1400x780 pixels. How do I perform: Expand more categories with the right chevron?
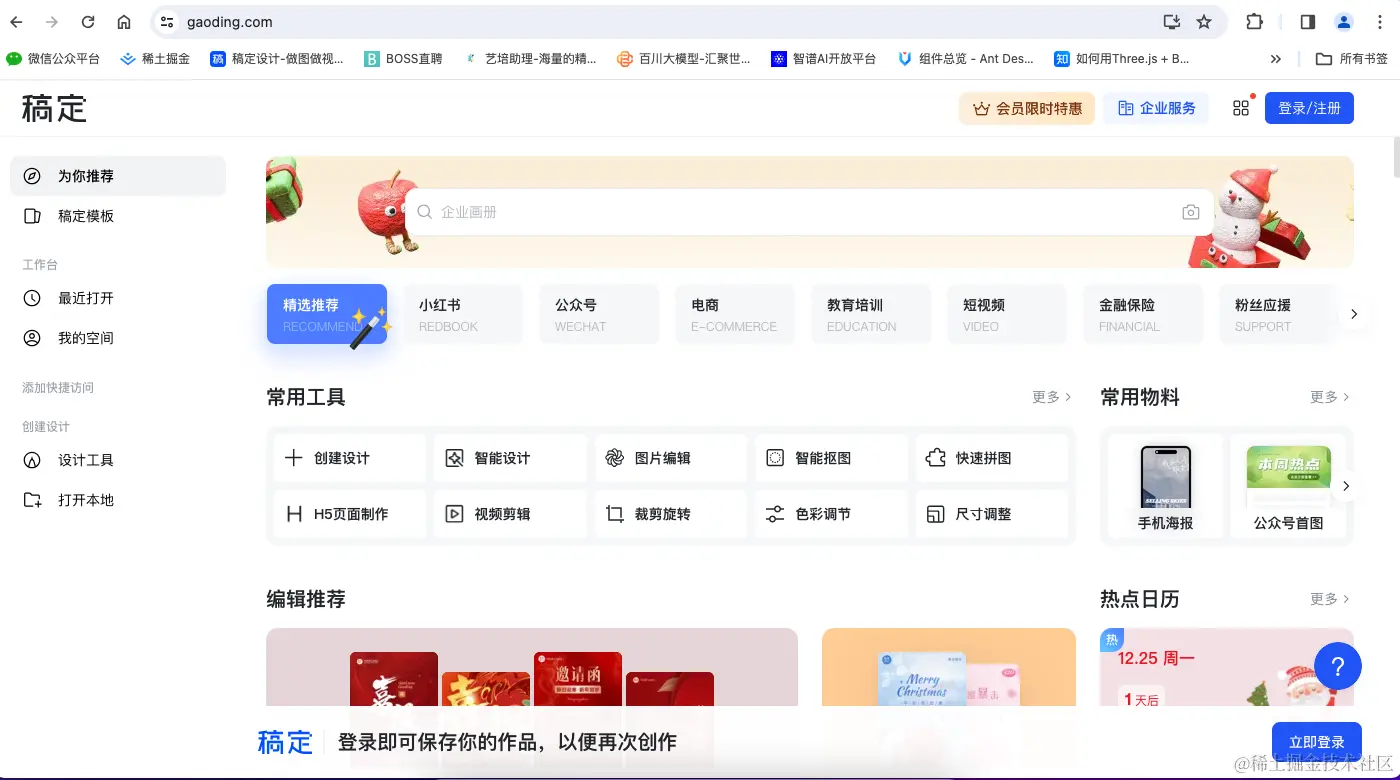tap(1354, 313)
